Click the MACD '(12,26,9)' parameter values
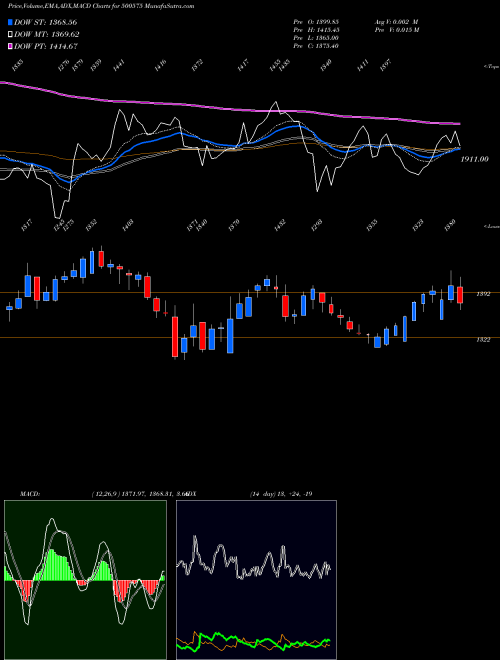This screenshot has height=660, width=500. [139, 494]
